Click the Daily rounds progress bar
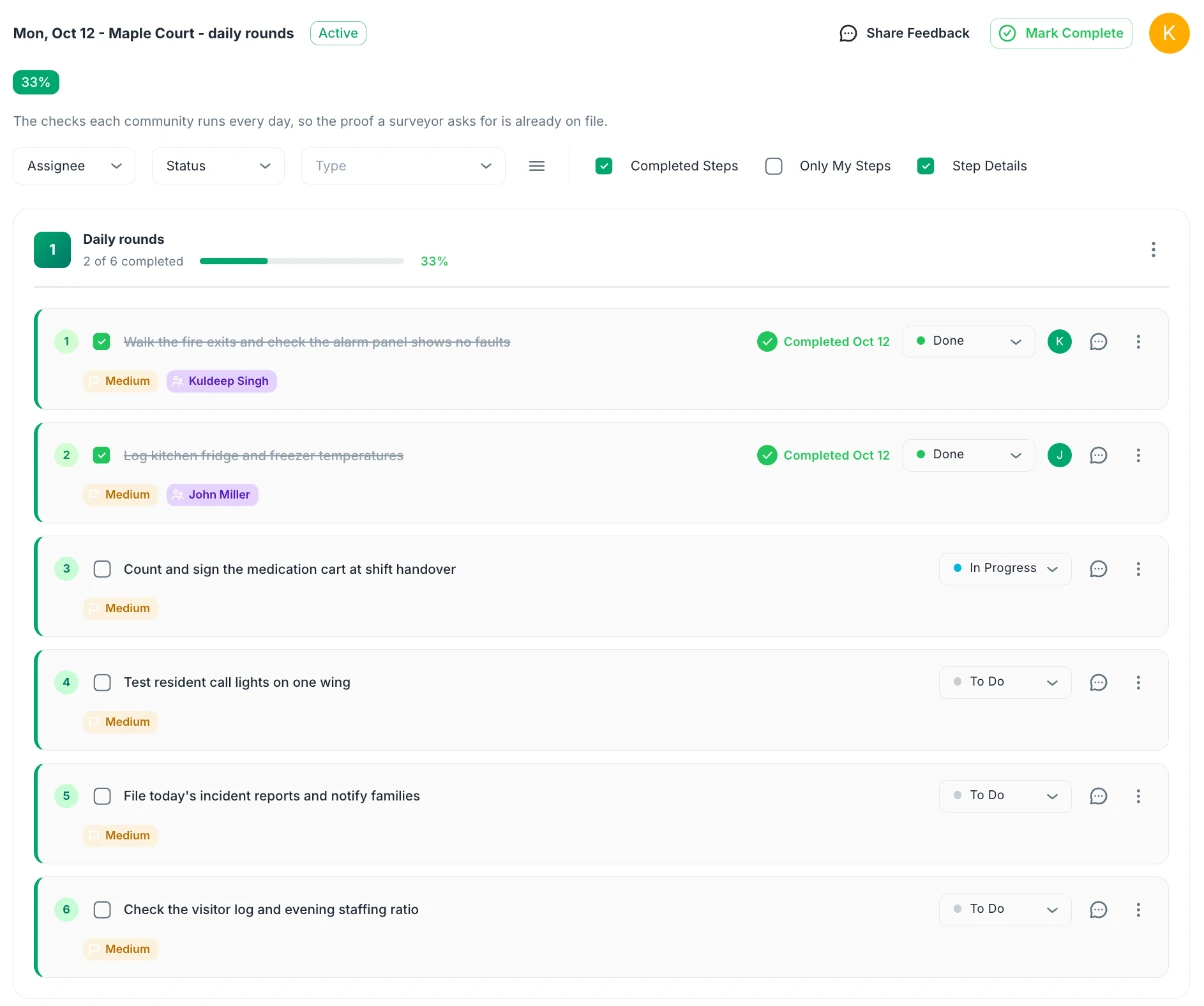Viewport: 1204px width, 1006px height. click(302, 261)
